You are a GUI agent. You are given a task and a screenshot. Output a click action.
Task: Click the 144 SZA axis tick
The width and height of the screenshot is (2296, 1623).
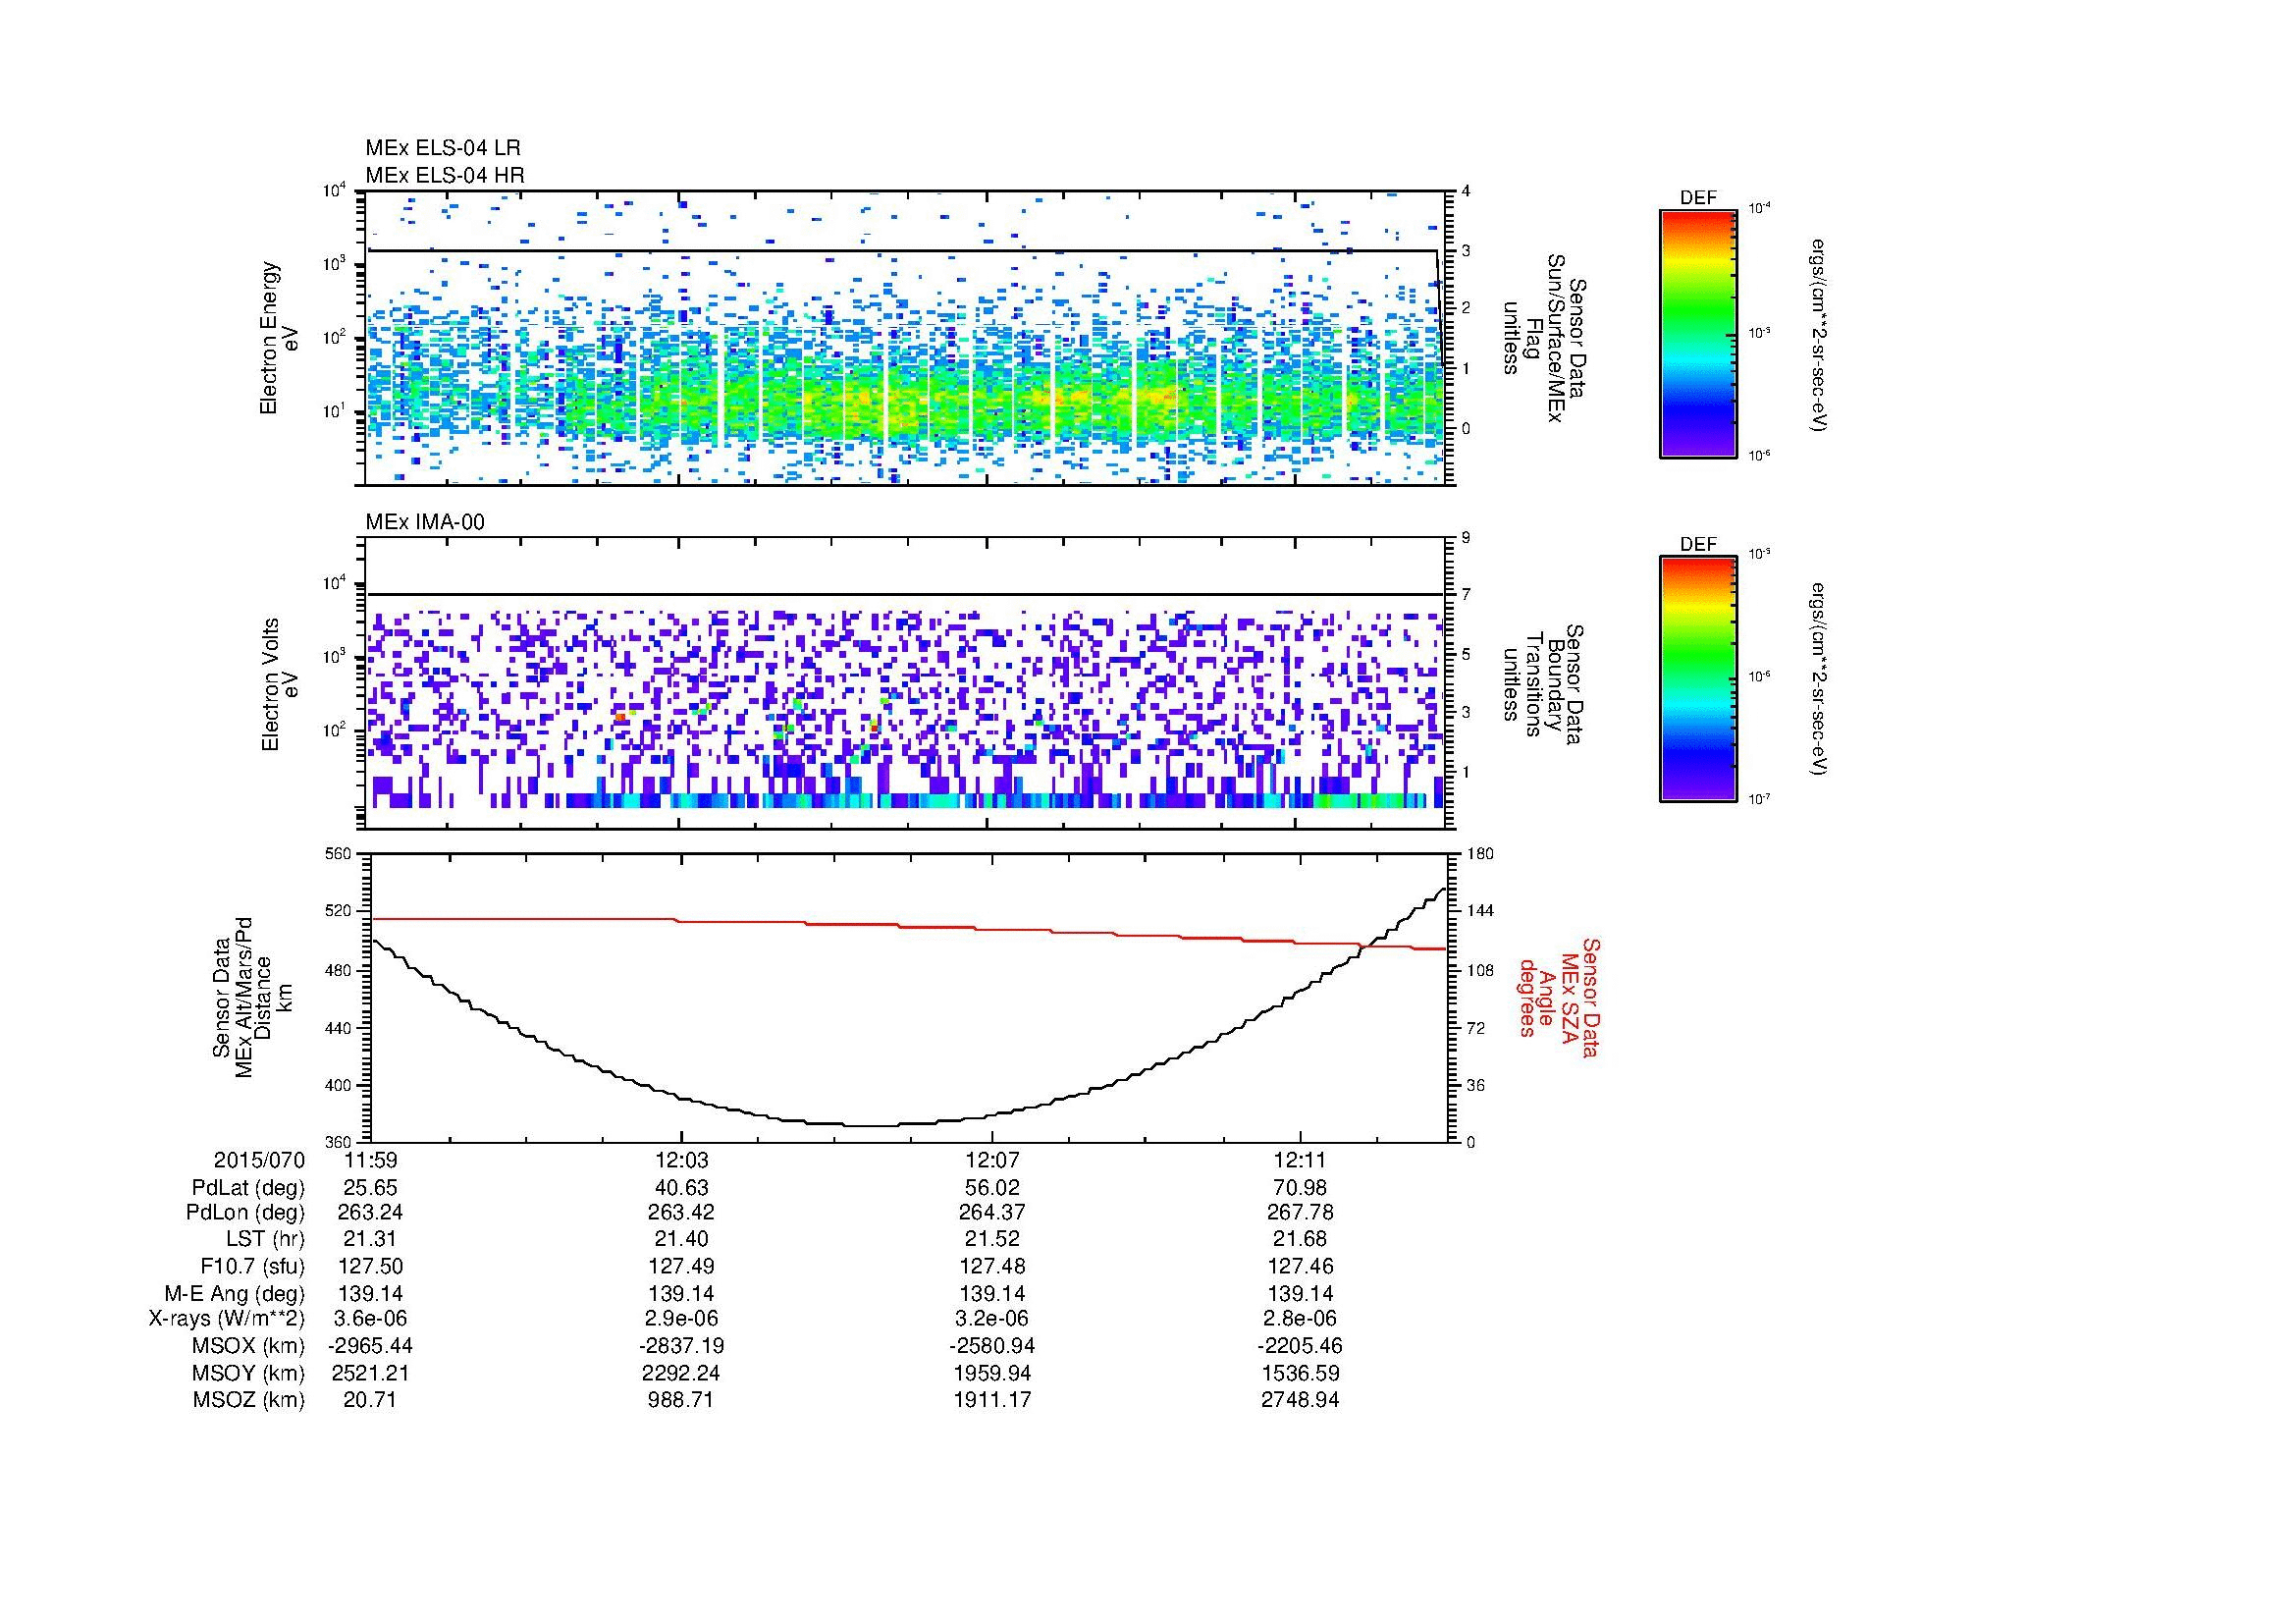pos(1478,911)
